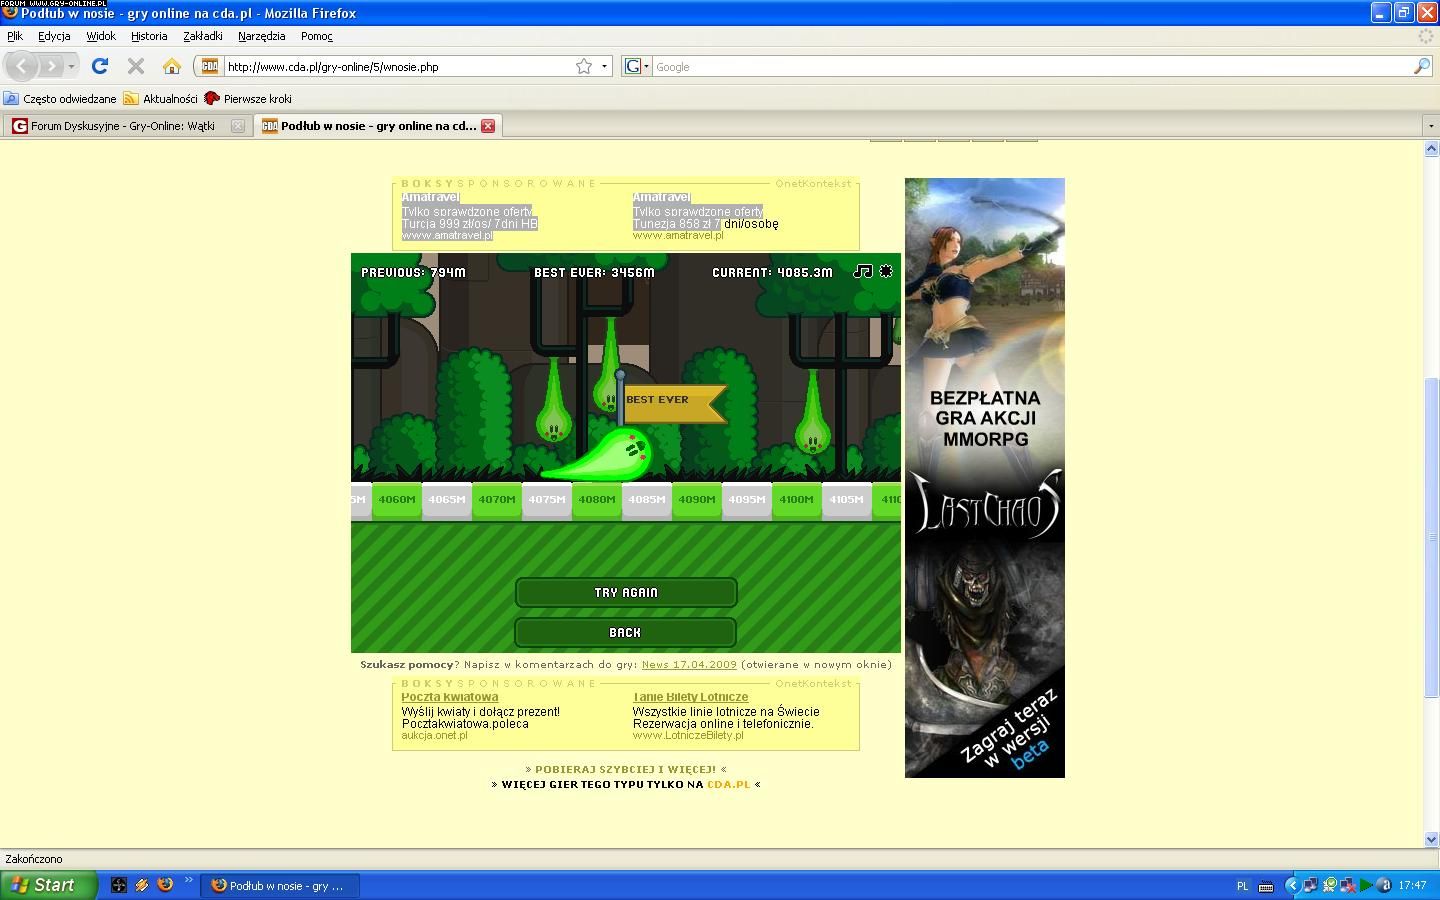This screenshot has height=900, width=1440.
Task: Click the scrollbar down arrow
Action: pyautogui.click(x=1431, y=839)
